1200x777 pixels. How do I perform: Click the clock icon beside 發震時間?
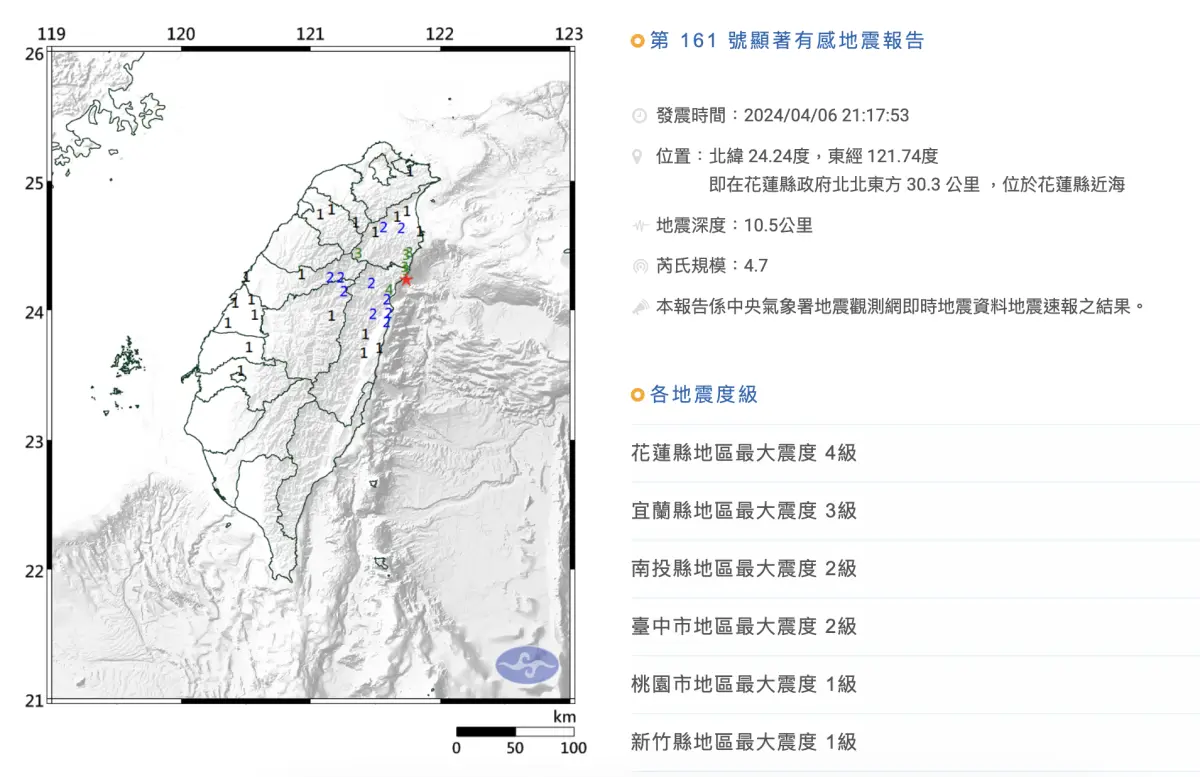pyautogui.click(x=639, y=116)
